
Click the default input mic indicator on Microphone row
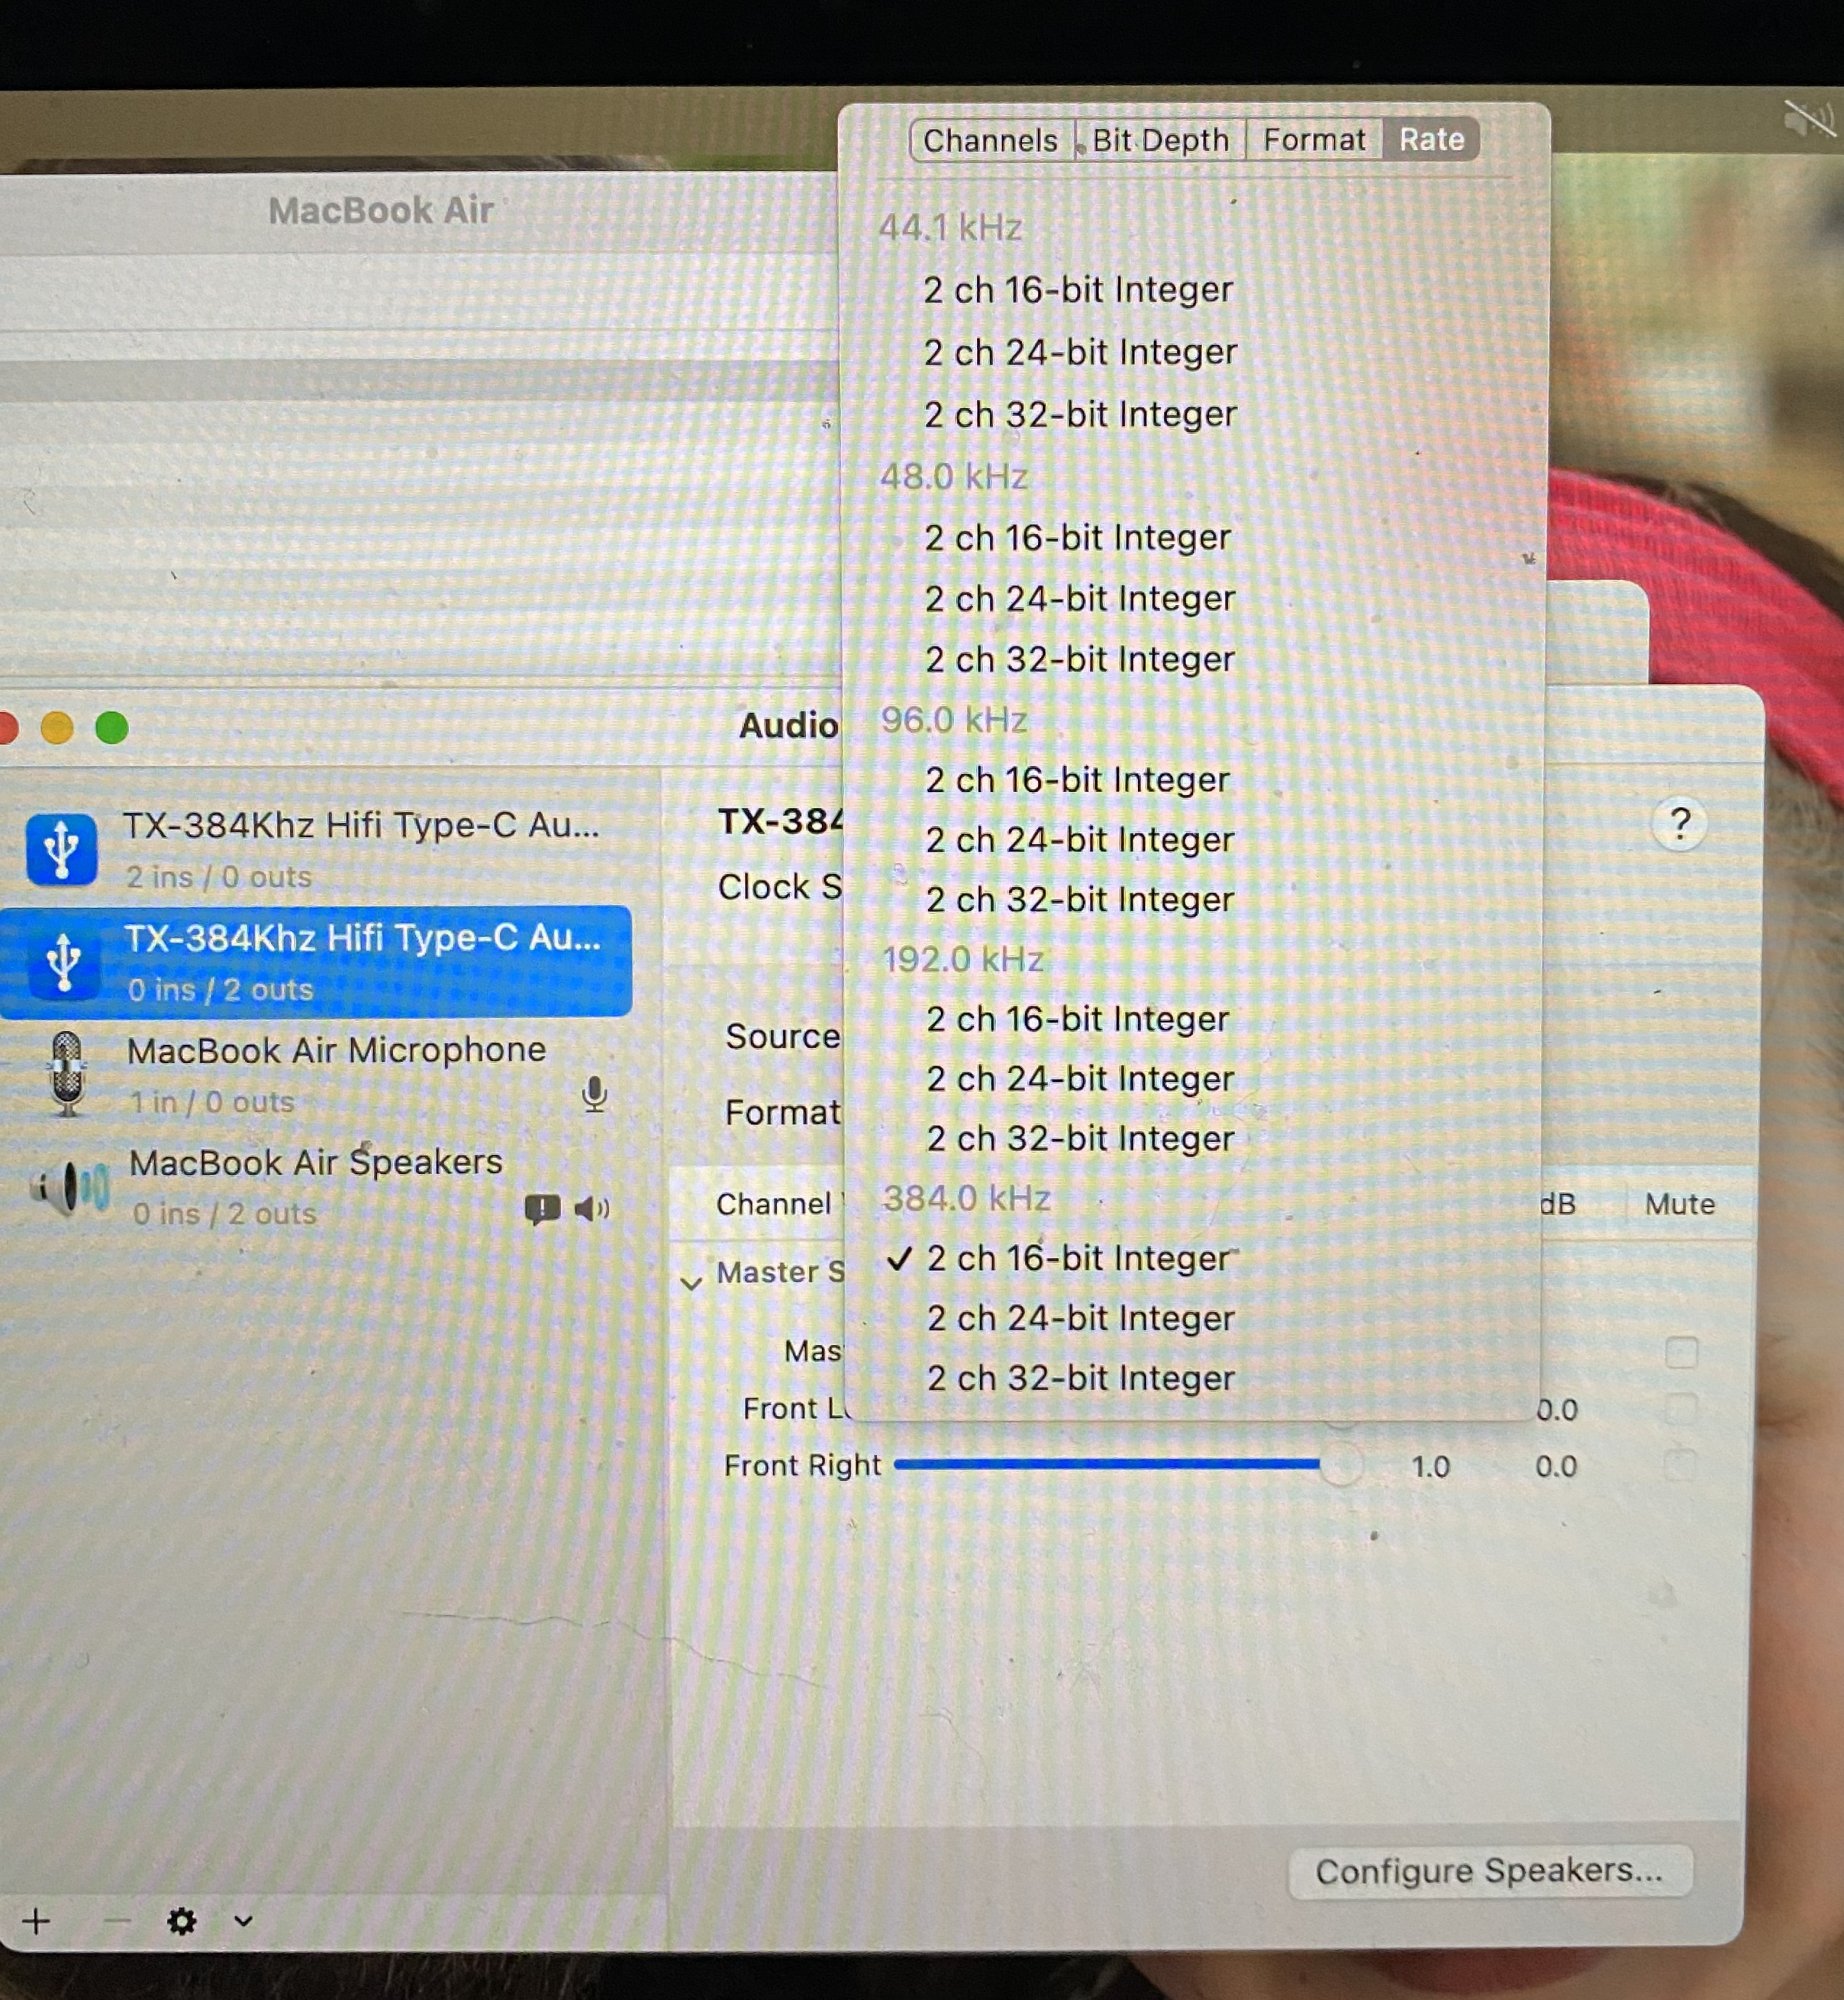pos(594,1095)
